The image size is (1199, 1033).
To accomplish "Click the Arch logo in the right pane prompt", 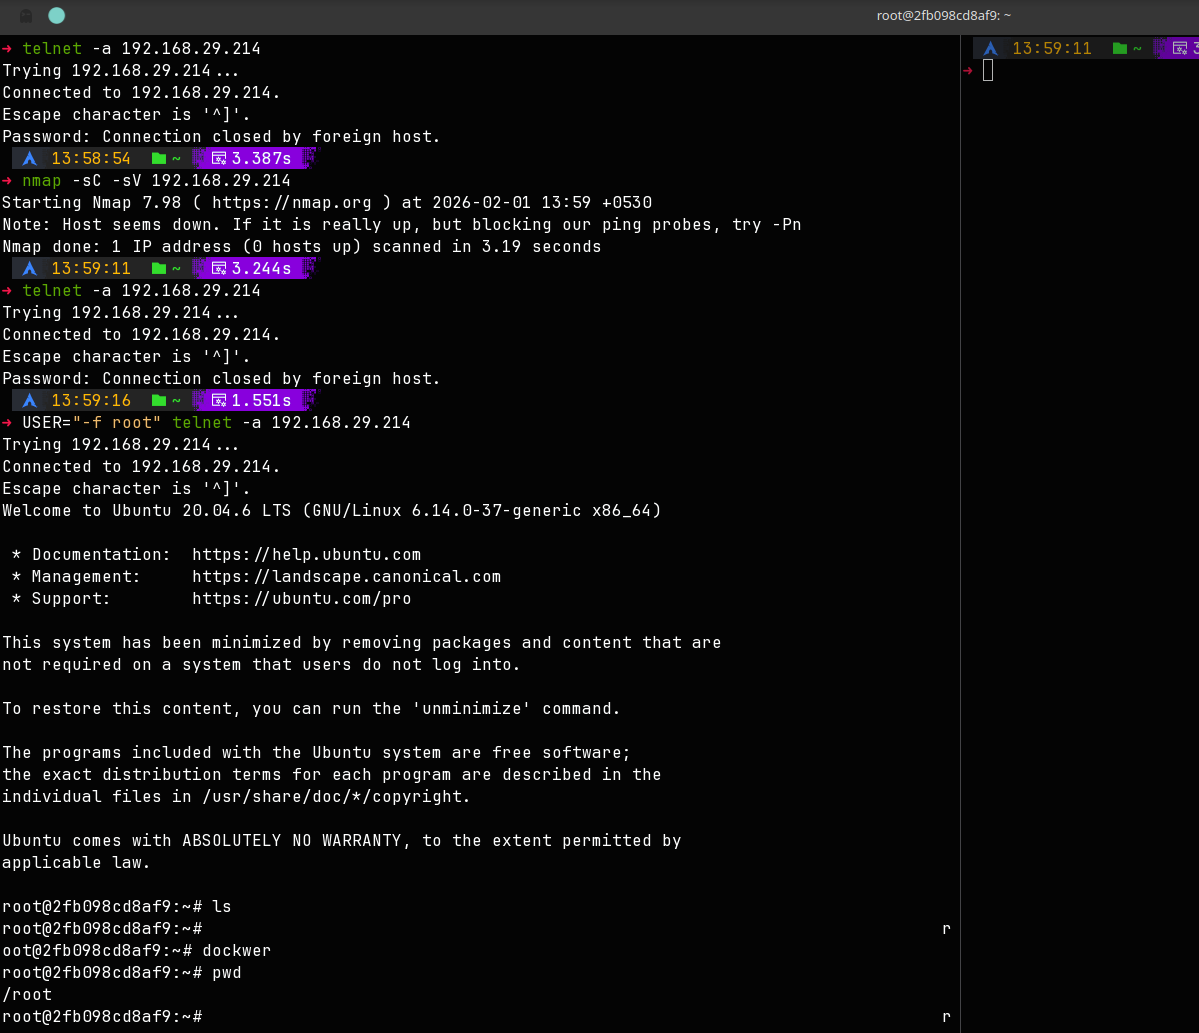I will (991, 48).
